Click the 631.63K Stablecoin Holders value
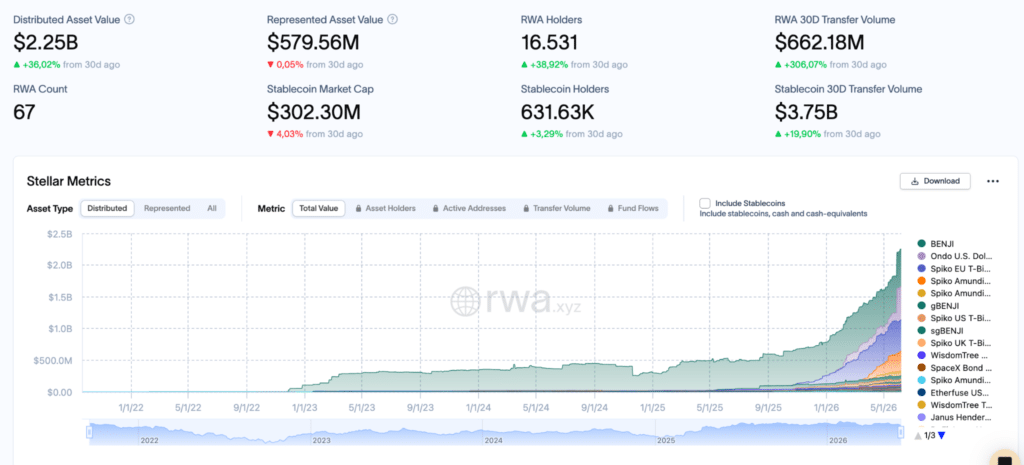 click(x=557, y=112)
